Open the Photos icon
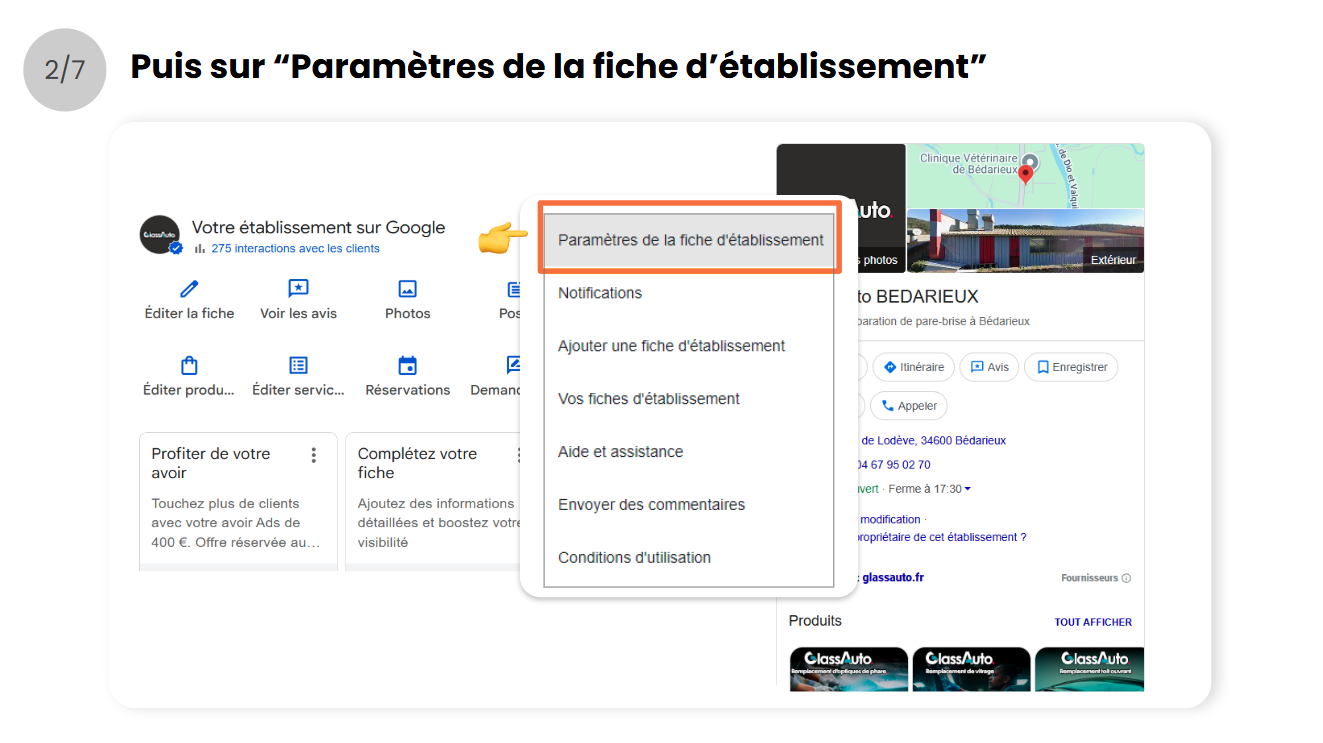1323x743 pixels. 407,289
